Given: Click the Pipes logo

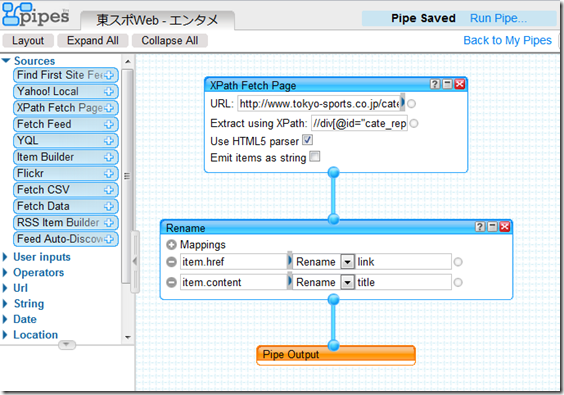Looking at the screenshot, I should coord(36,14).
